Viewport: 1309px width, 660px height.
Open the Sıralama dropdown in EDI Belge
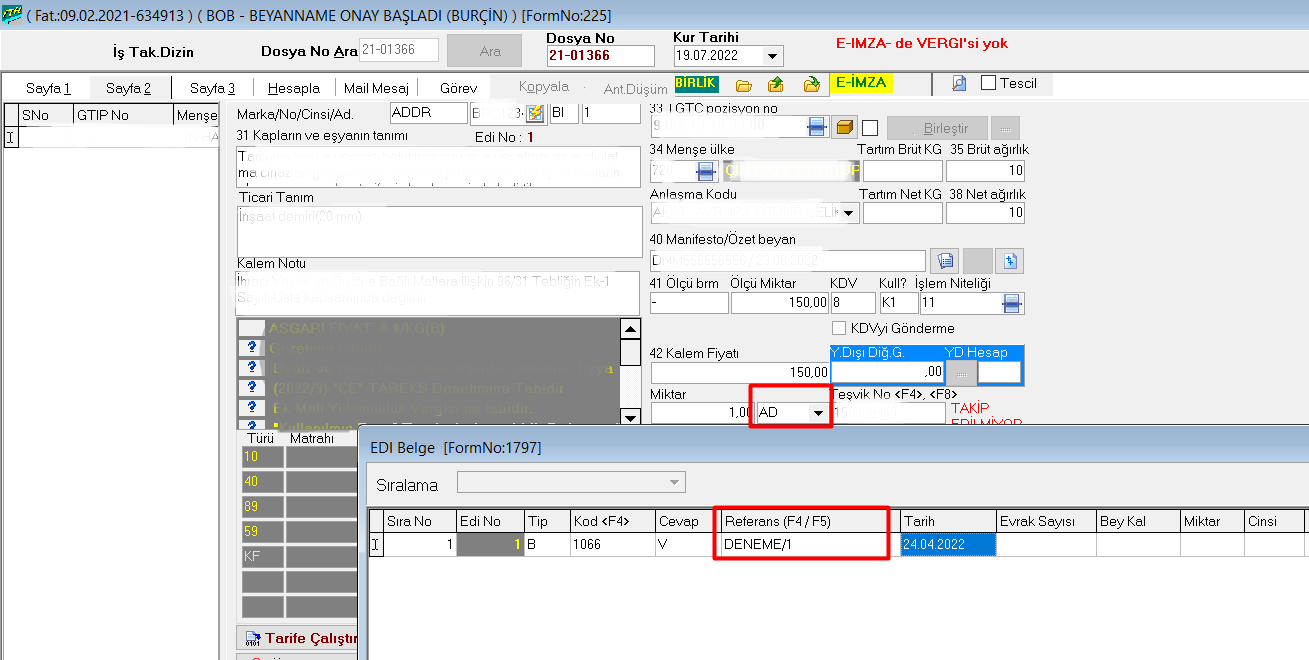tap(675, 484)
